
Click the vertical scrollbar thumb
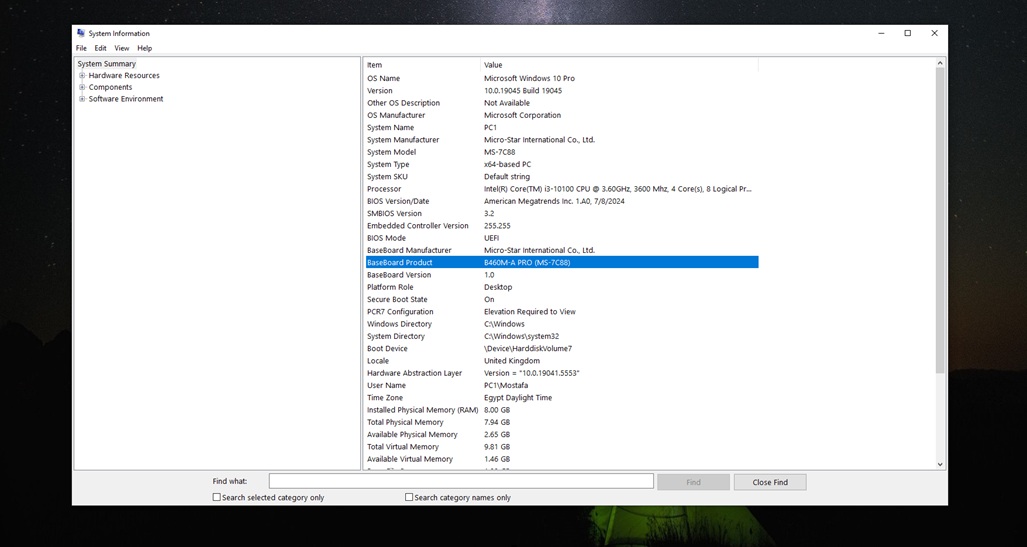(x=941, y=221)
